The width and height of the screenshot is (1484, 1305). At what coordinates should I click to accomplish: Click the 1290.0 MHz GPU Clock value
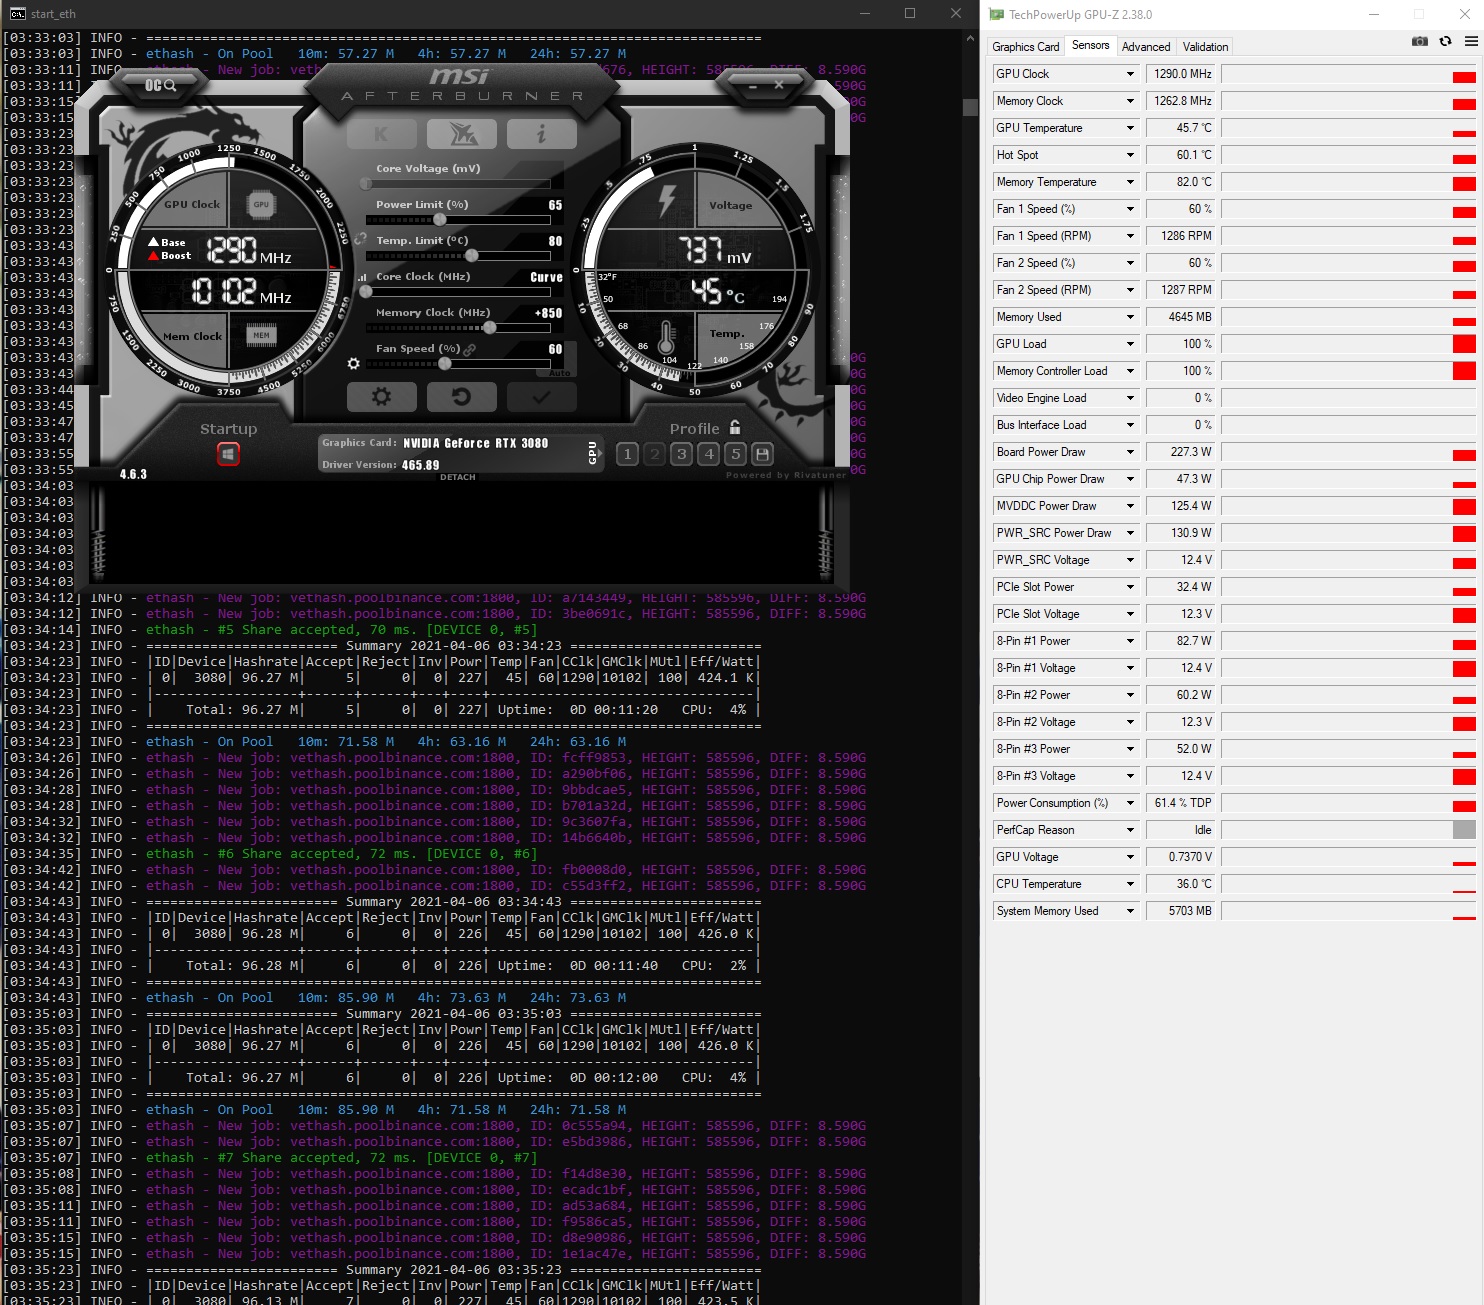coord(1182,74)
